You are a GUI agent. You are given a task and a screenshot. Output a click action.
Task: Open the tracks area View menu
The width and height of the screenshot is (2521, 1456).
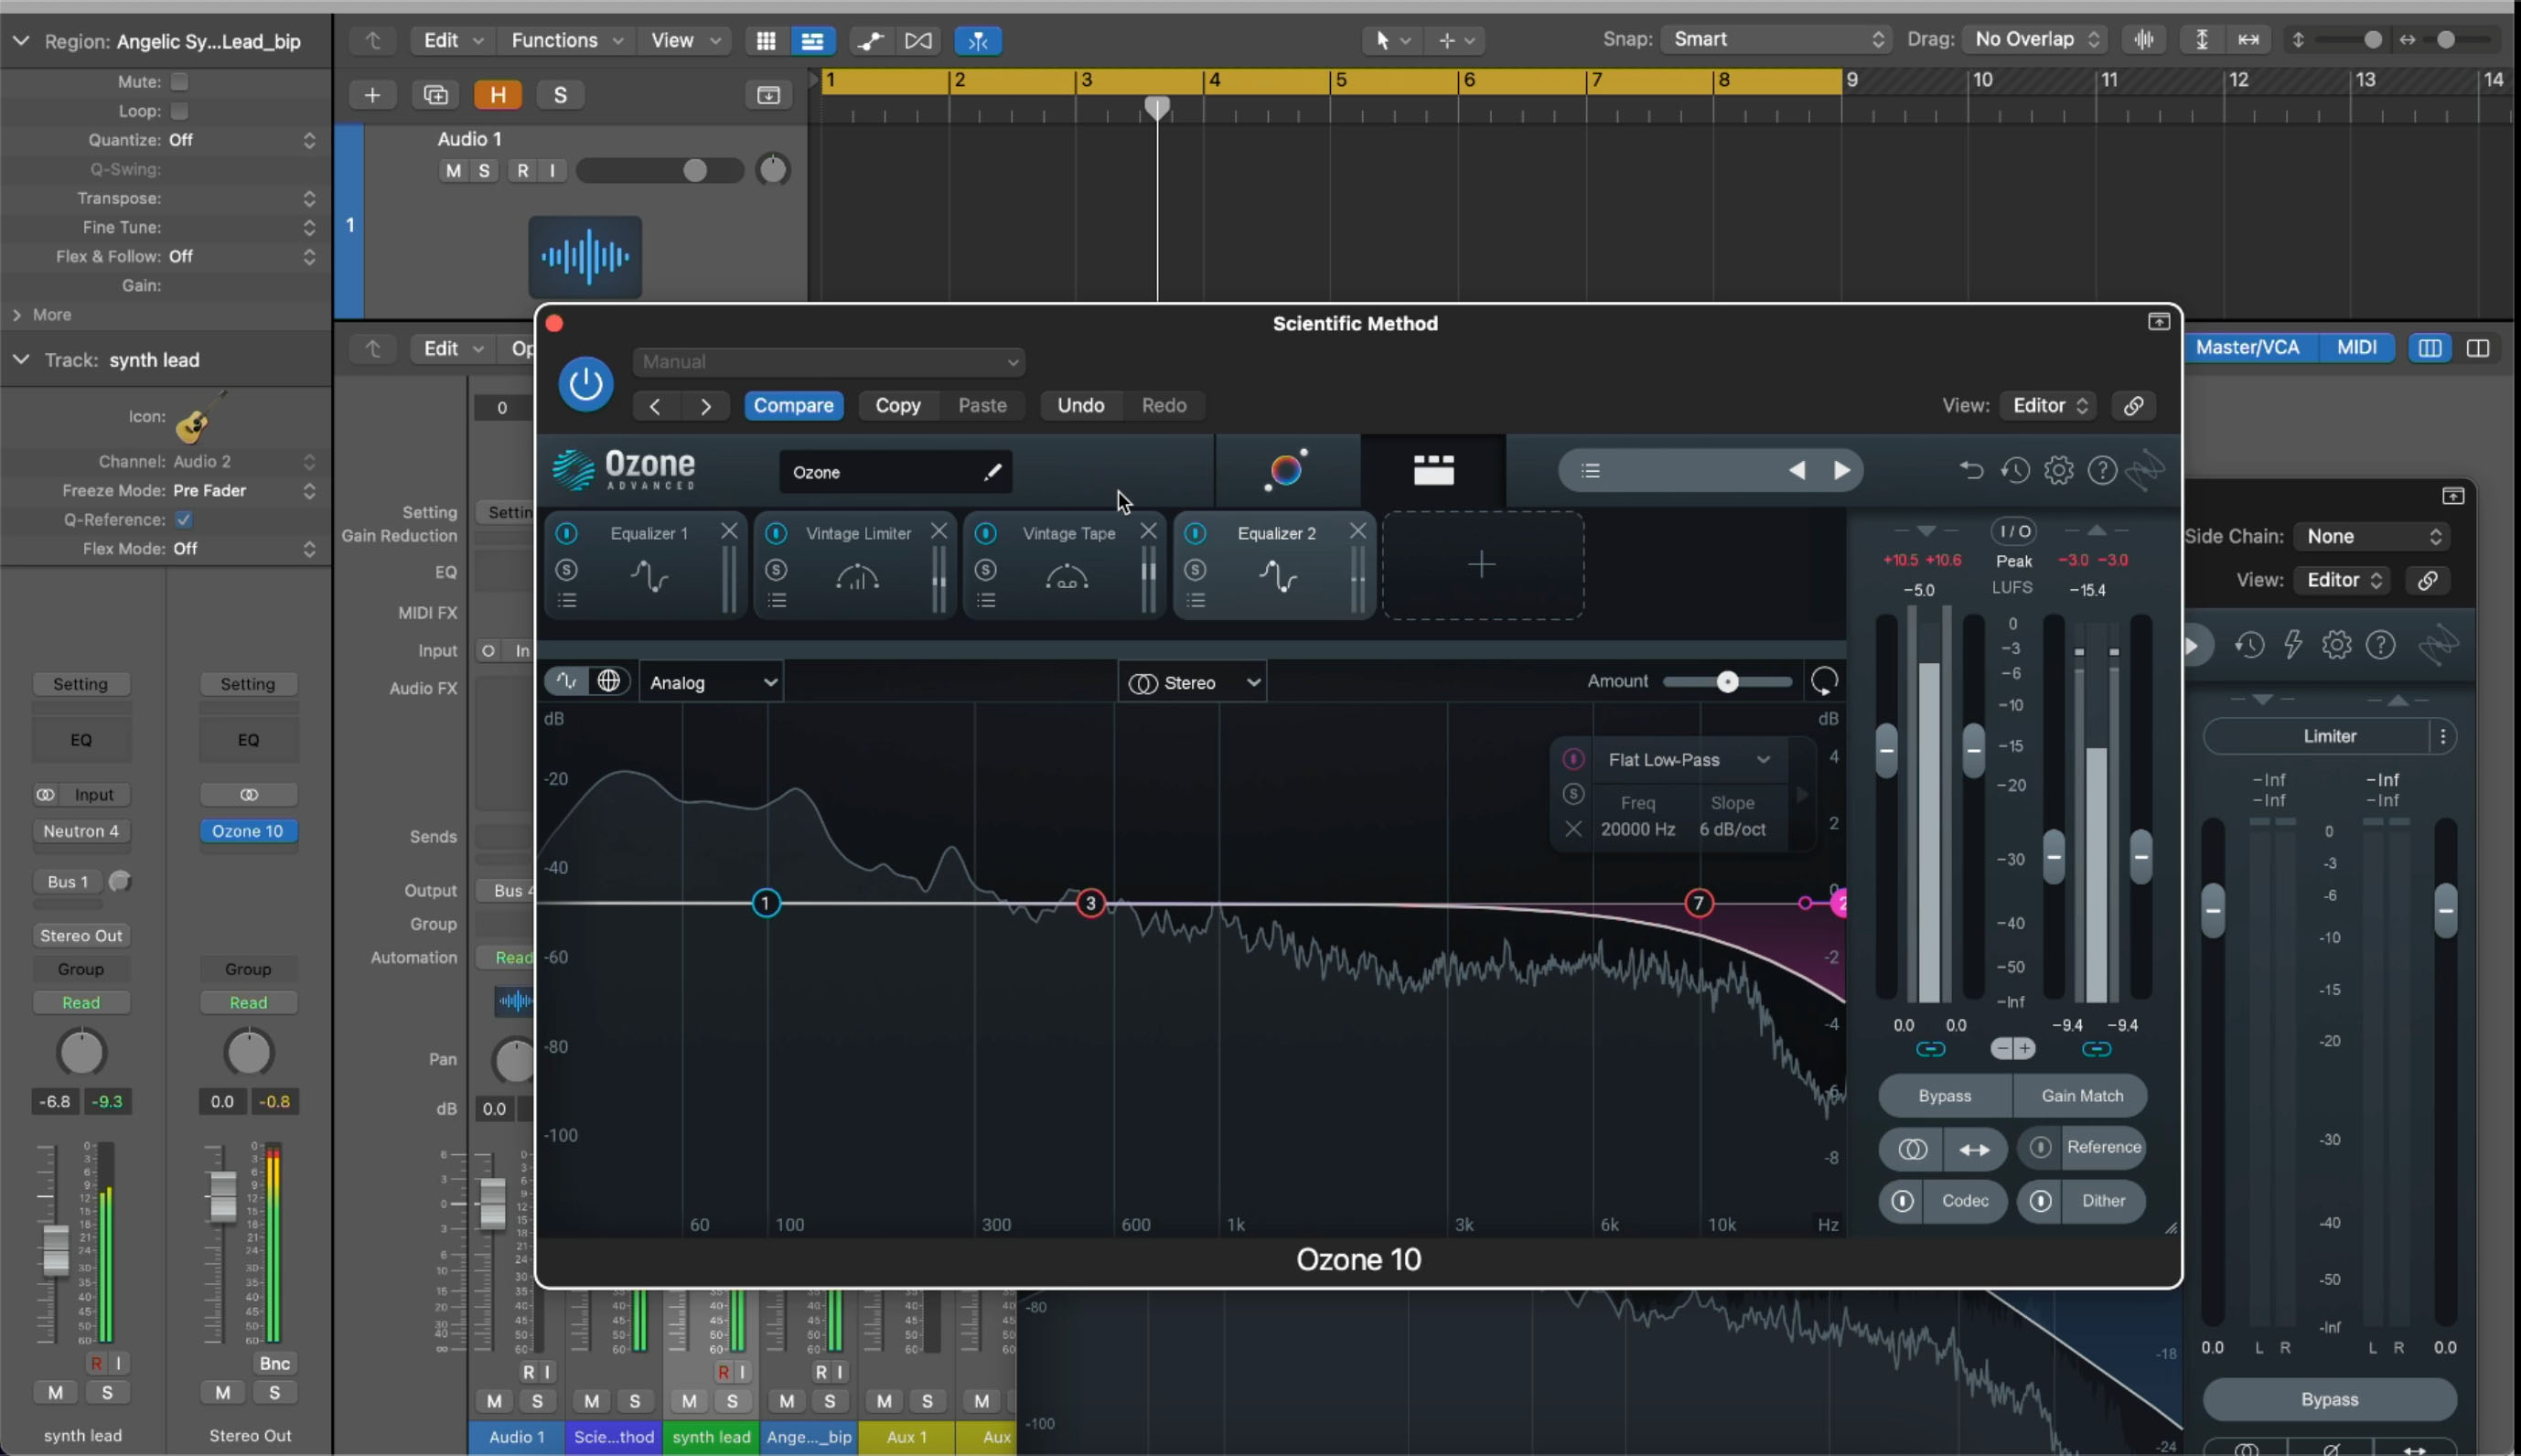click(683, 40)
